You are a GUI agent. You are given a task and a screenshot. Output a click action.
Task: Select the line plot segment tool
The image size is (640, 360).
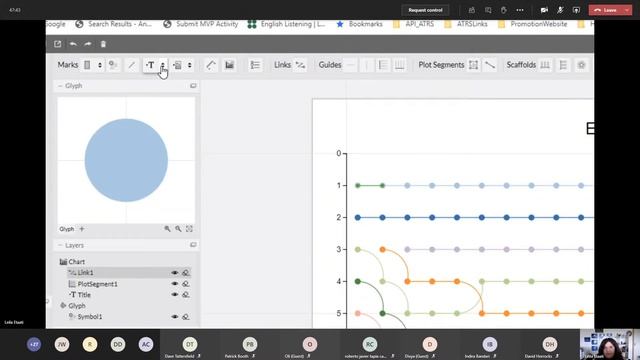coord(490,65)
